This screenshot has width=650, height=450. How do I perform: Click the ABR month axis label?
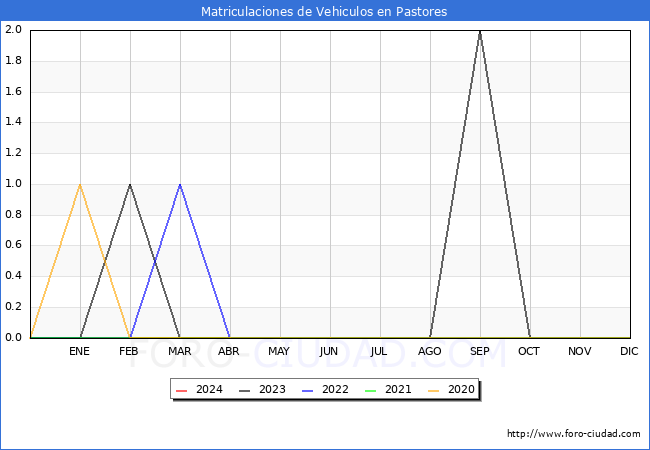pyautogui.click(x=229, y=351)
